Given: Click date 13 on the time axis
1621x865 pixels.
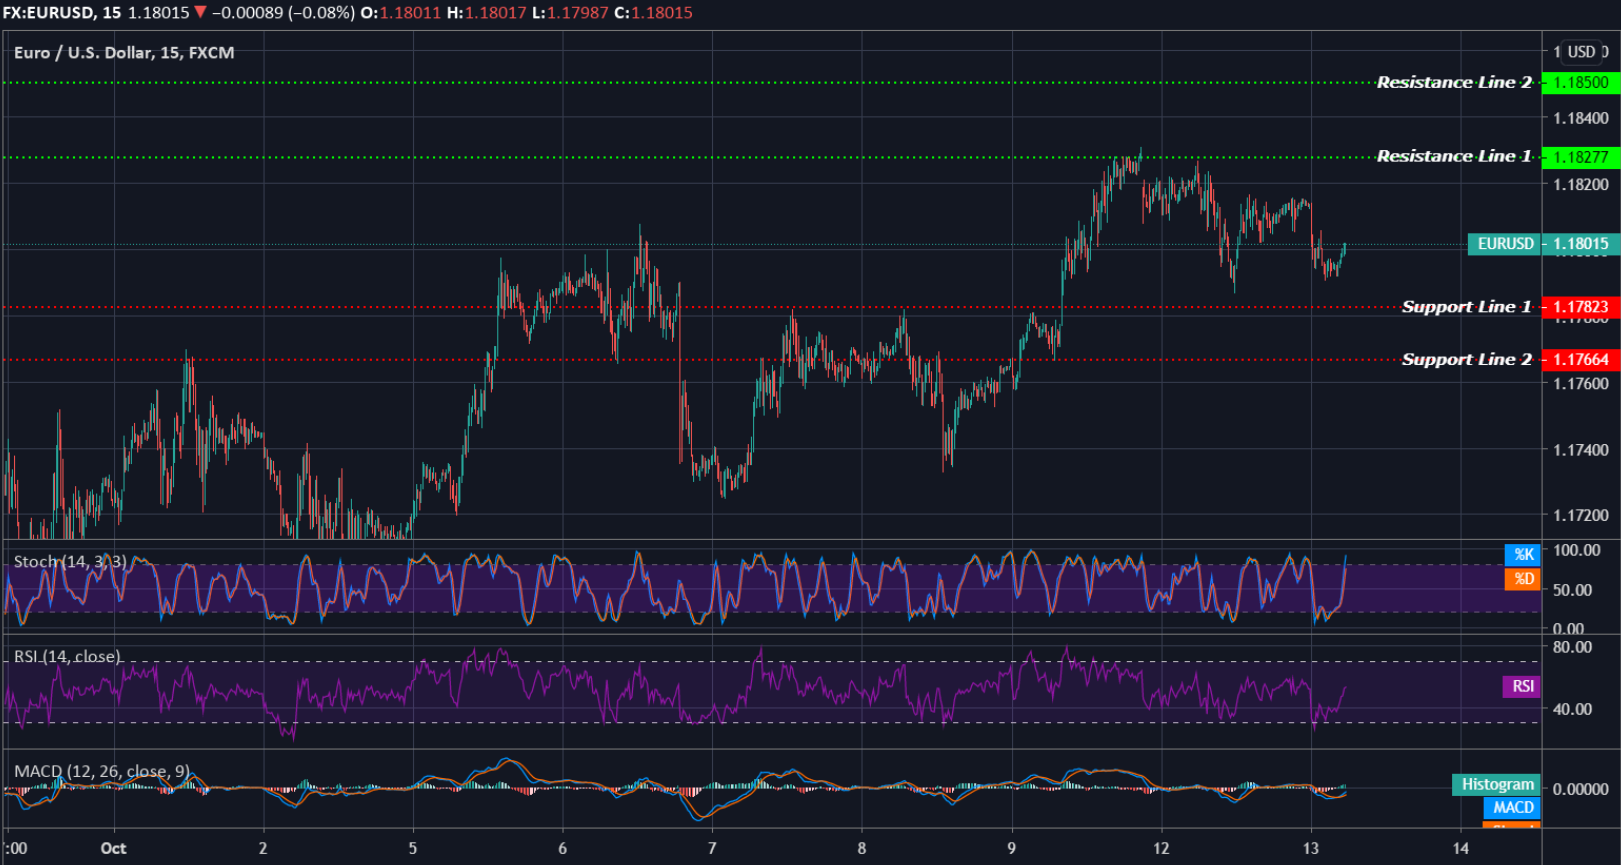Looking at the screenshot, I should (x=1311, y=848).
